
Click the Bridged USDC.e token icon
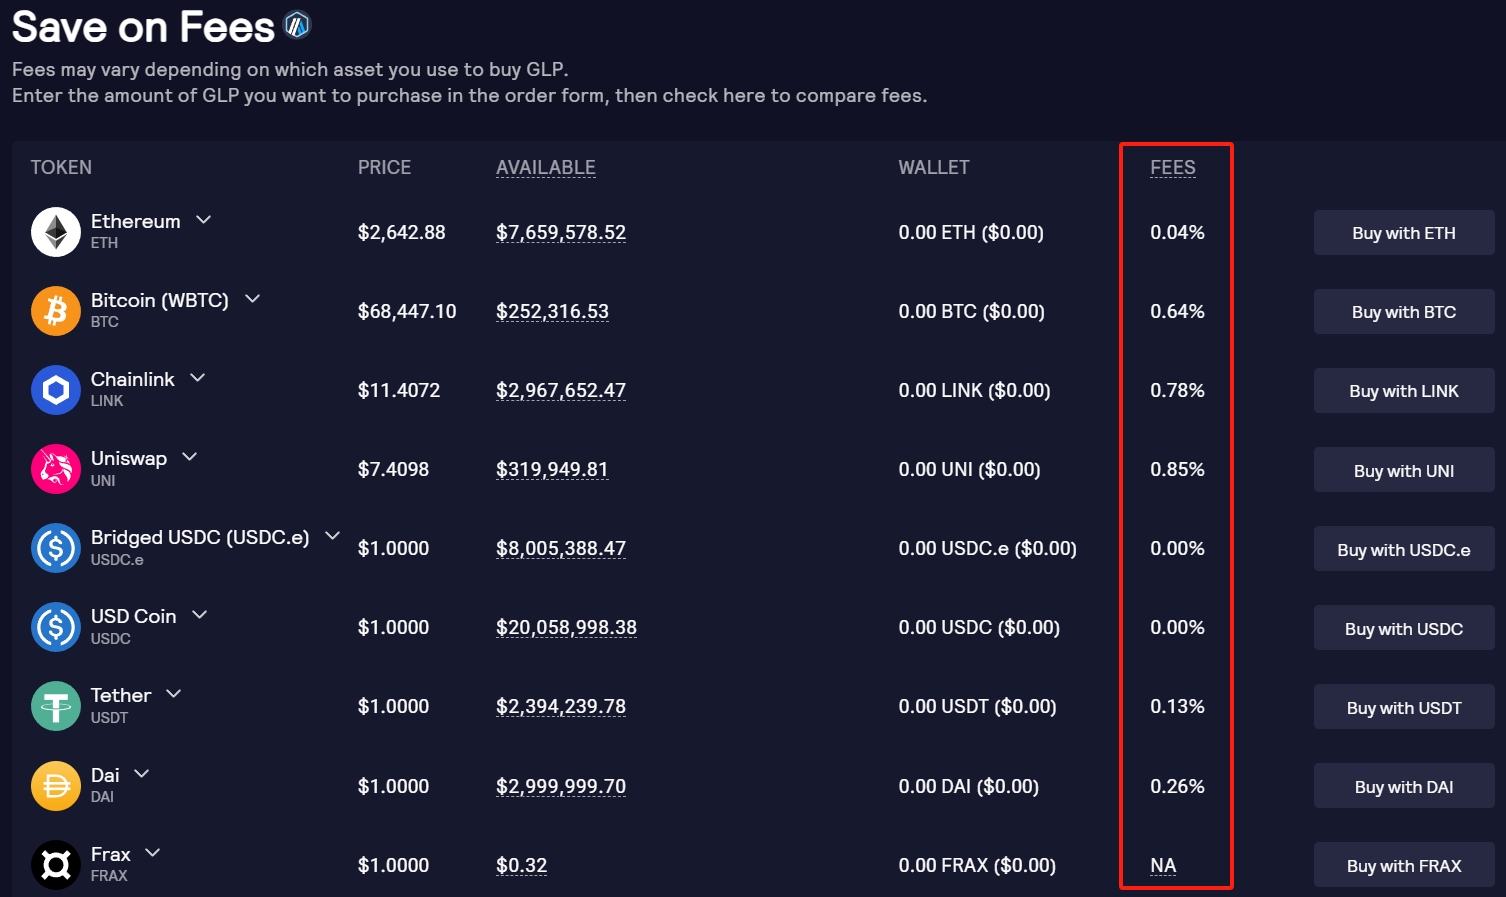coord(56,548)
